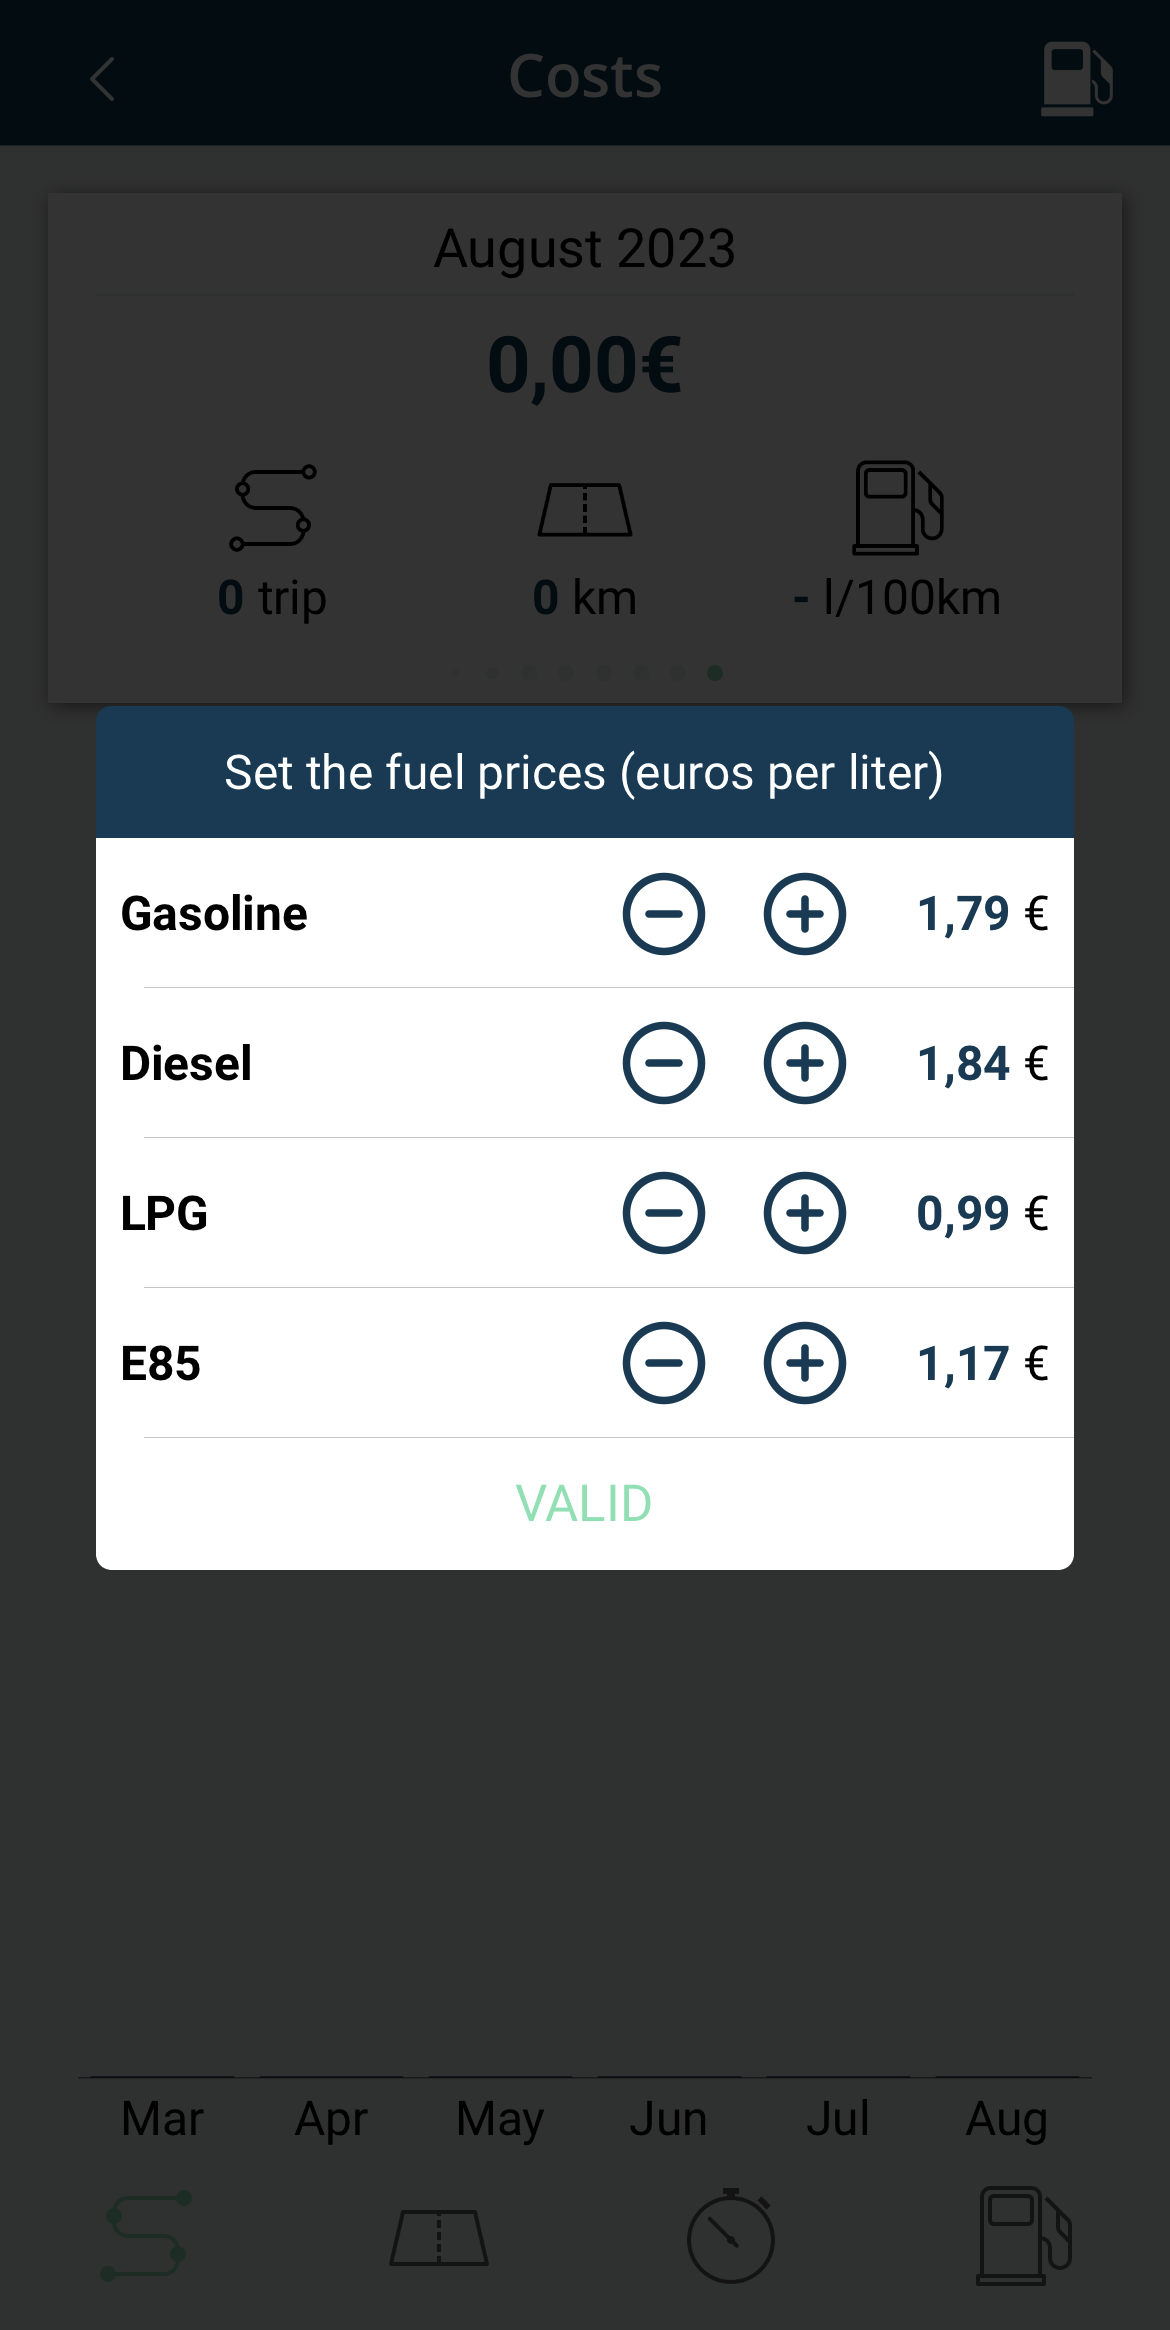This screenshot has height=2330, width=1170.
Task: Decrease the Gasoline price
Action: 663,914
